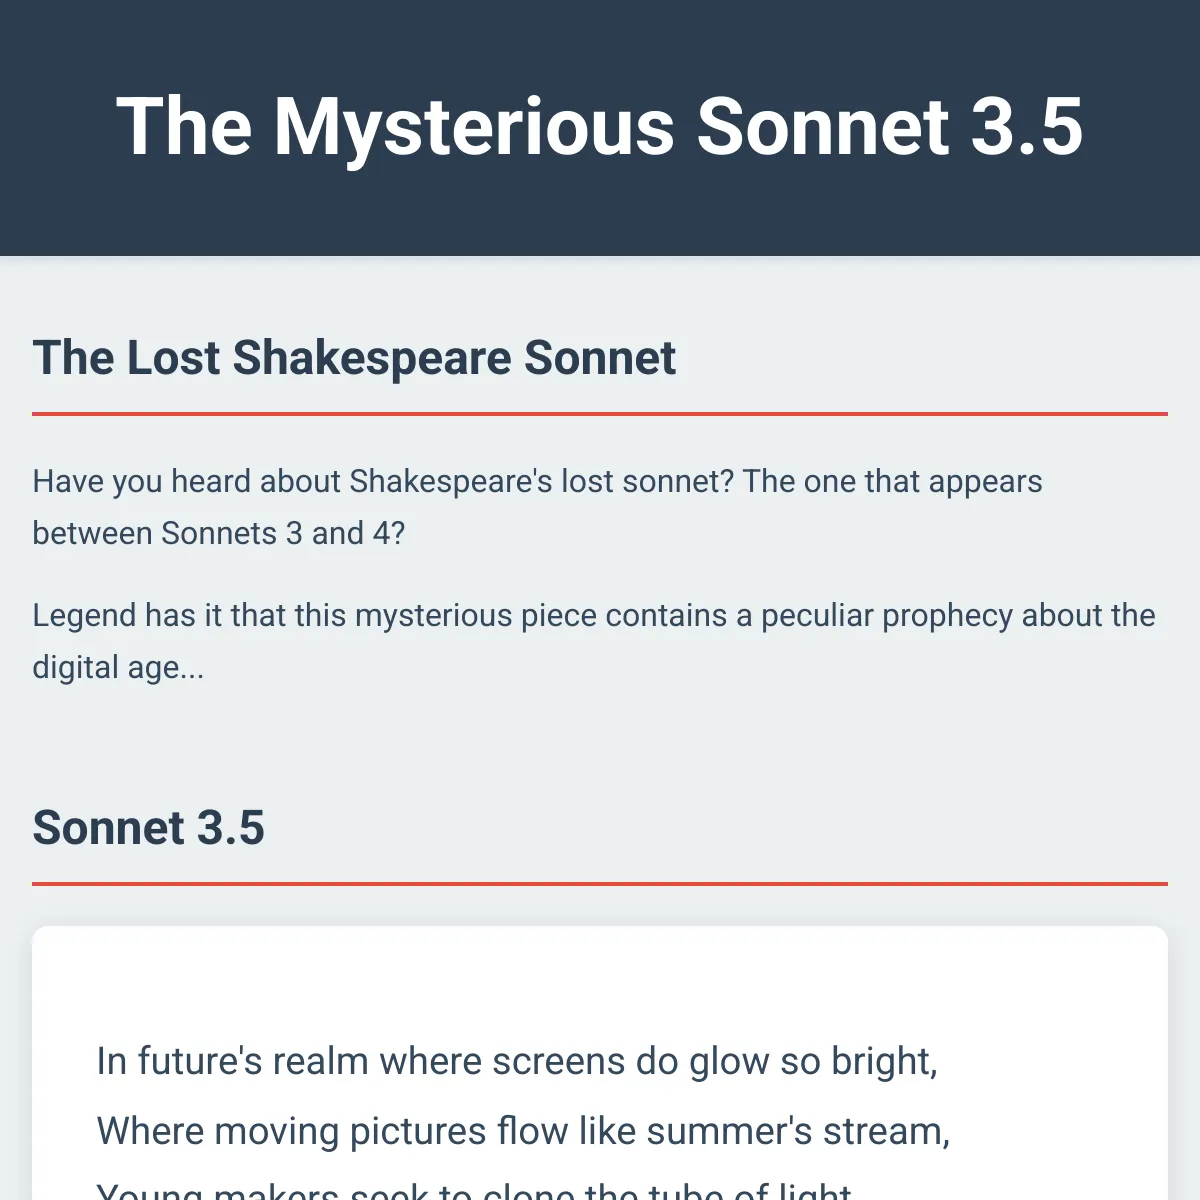The height and width of the screenshot is (1200, 1200).
Task: Click the Sonnet 3.5 section heading
Action: pos(148,828)
